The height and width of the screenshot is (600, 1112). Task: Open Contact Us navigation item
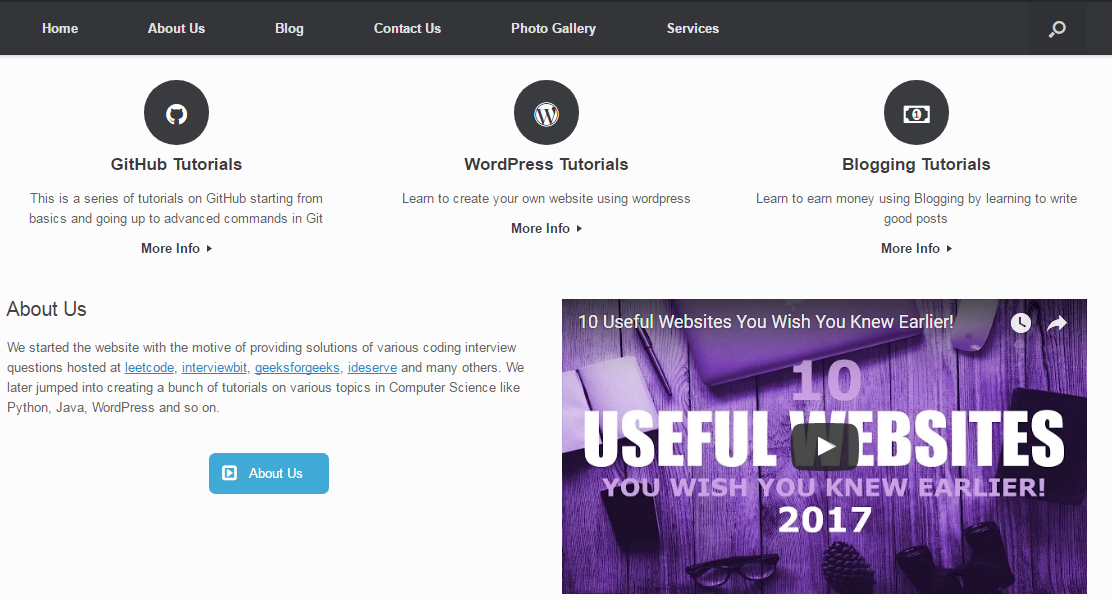pos(407,28)
